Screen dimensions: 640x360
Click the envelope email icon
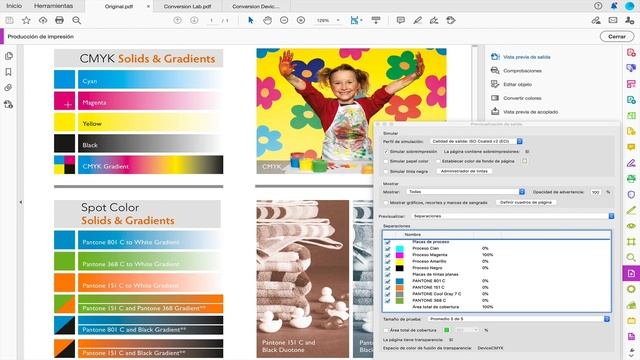point(613,20)
